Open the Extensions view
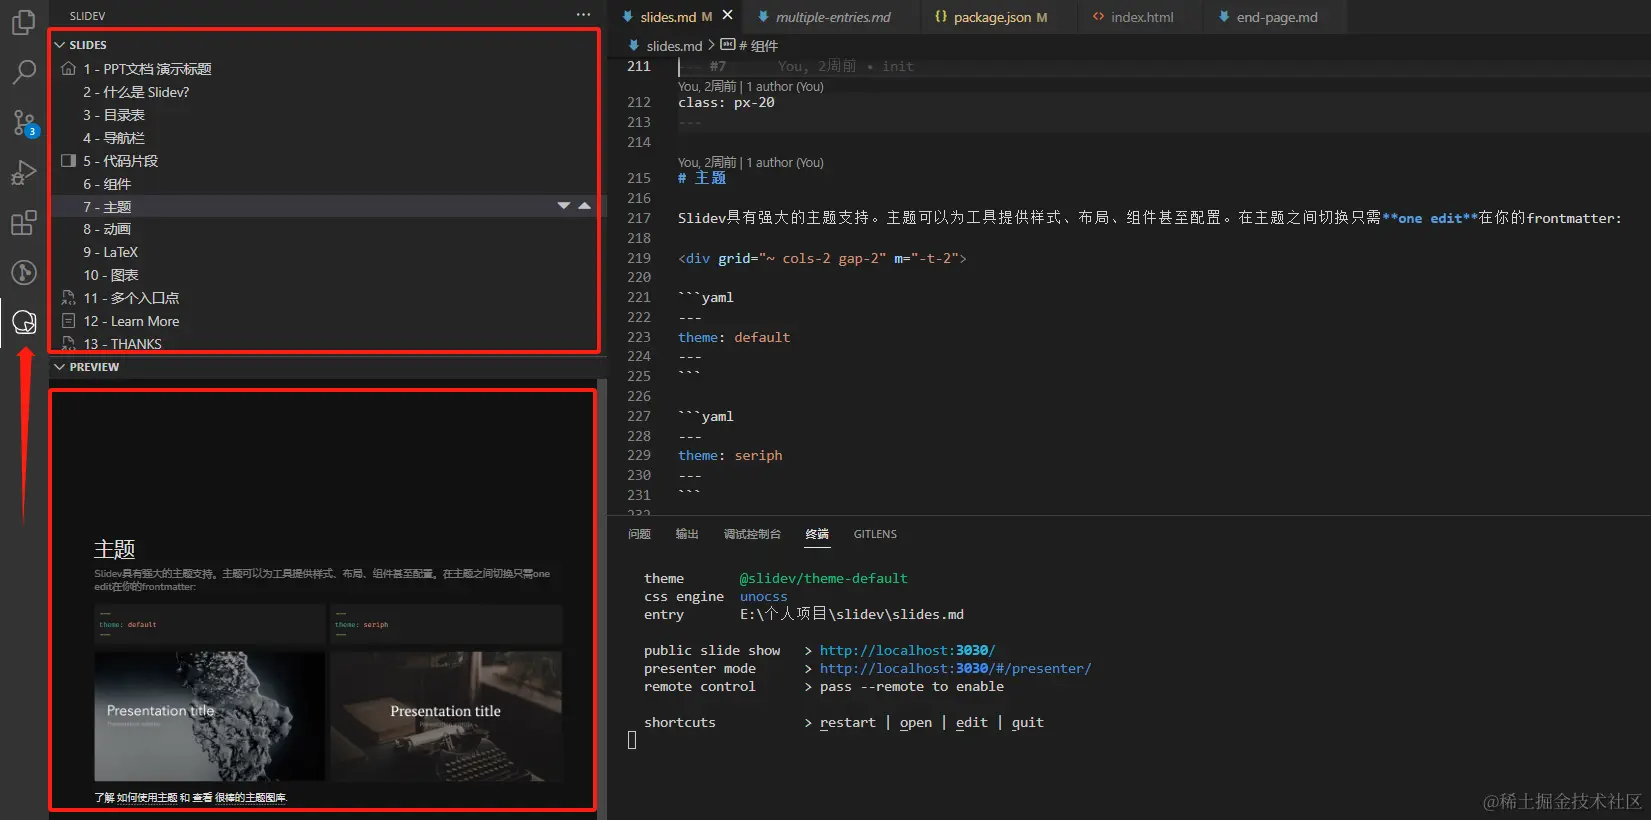The height and width of the screenshot is (820, 1651). point(24,222)
